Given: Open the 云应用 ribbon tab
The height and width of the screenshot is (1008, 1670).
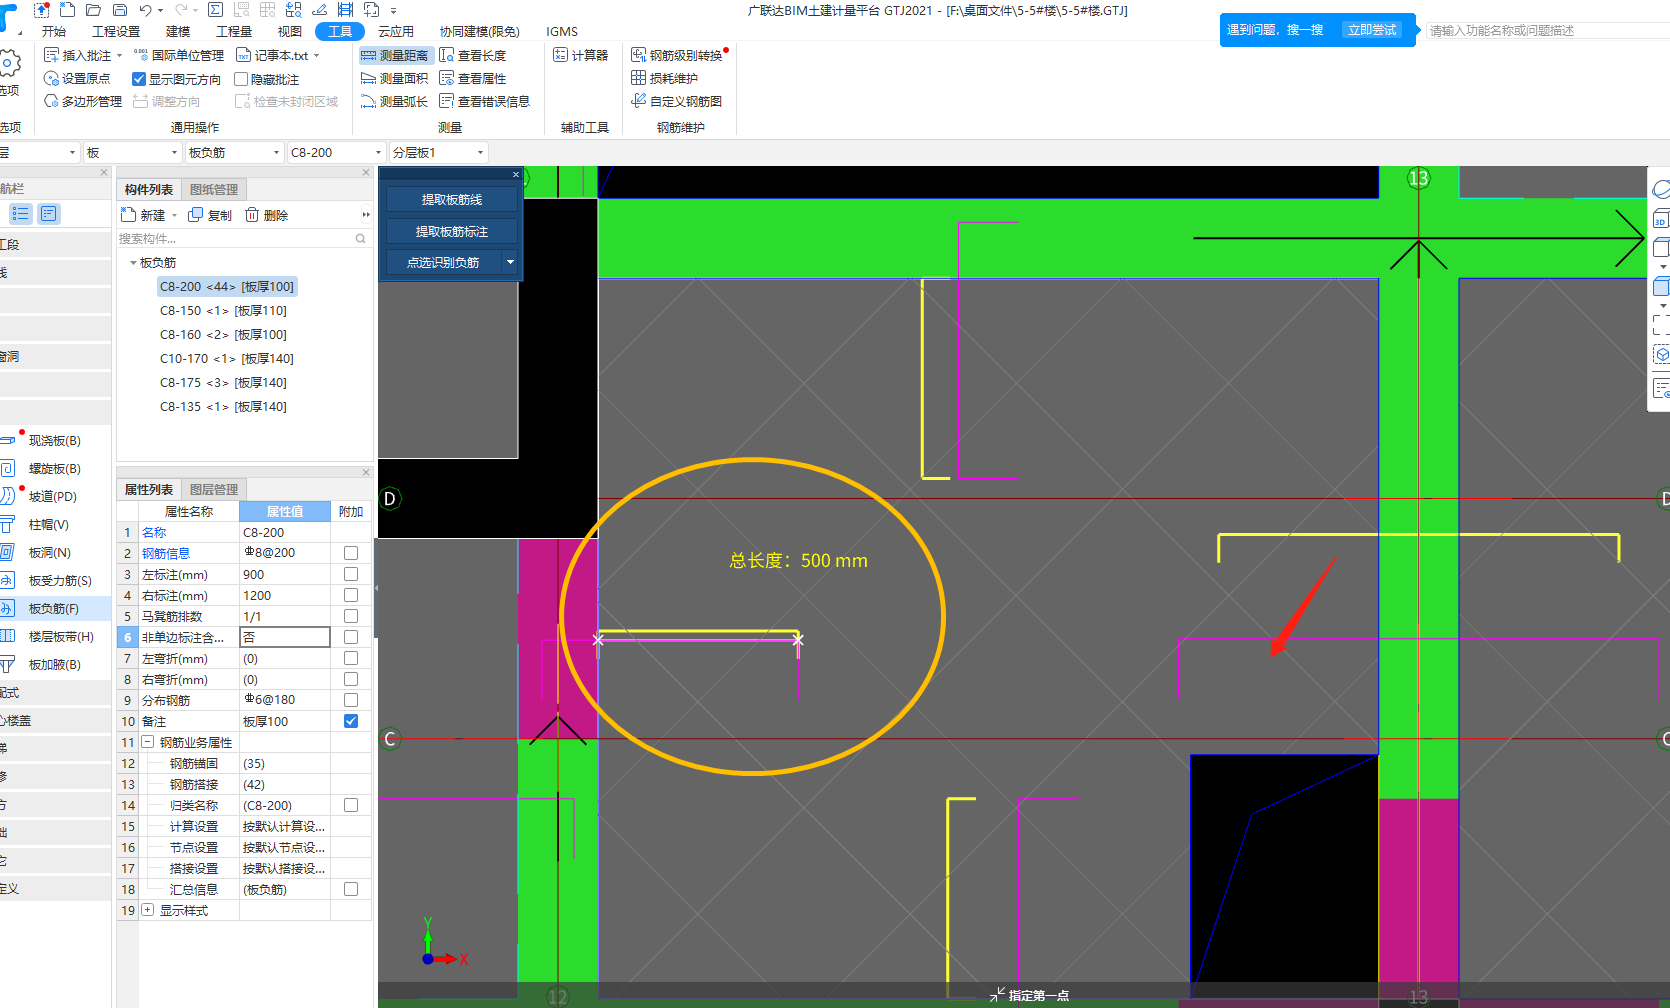Looking at the screenshot, I should coord(396,31).
